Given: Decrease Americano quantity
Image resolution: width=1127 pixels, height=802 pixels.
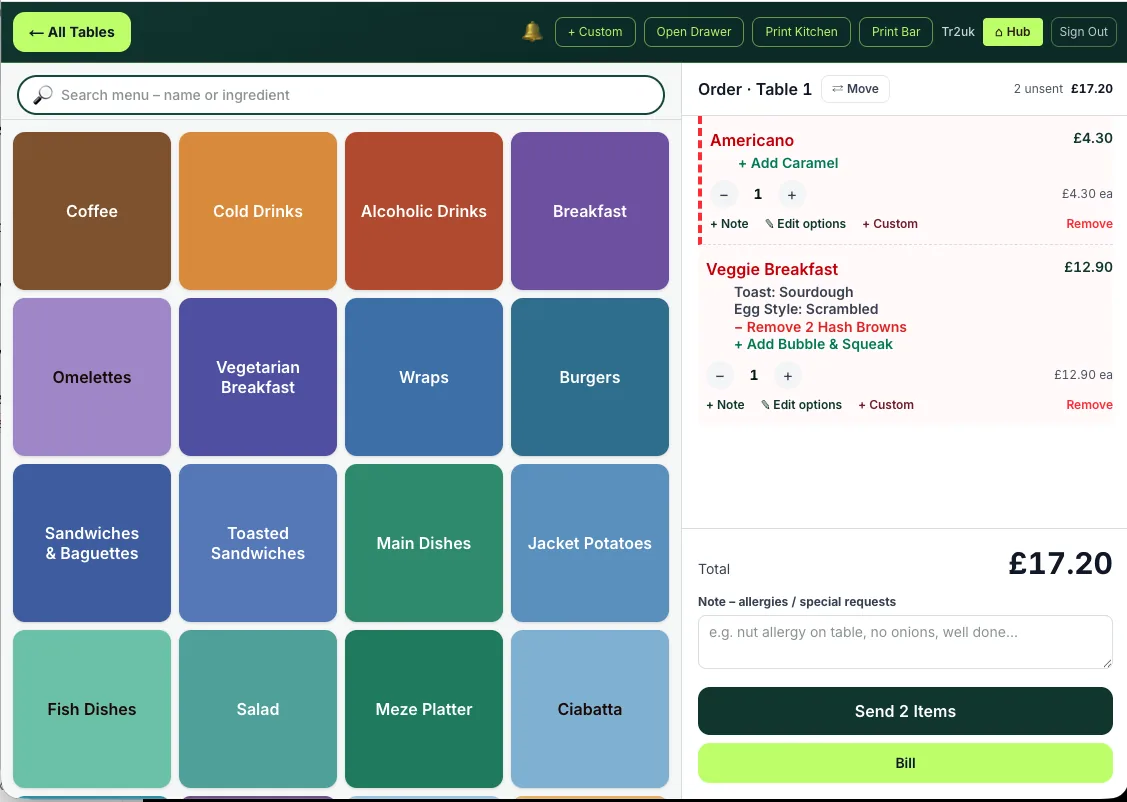Looking at the screenshot, I should click(724, 194).
